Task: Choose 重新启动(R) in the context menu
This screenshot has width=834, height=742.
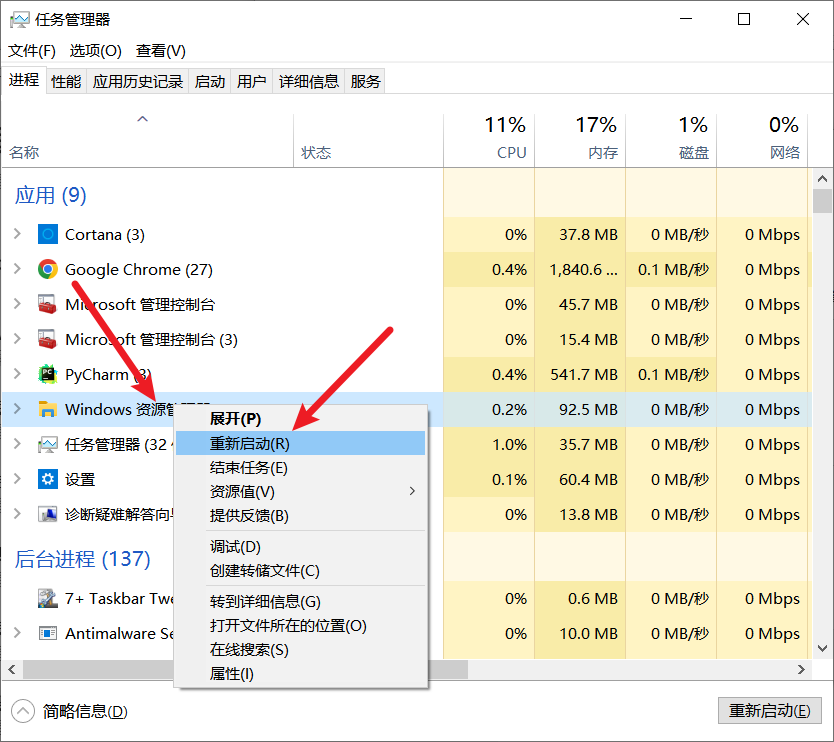Action: (301, 443)
